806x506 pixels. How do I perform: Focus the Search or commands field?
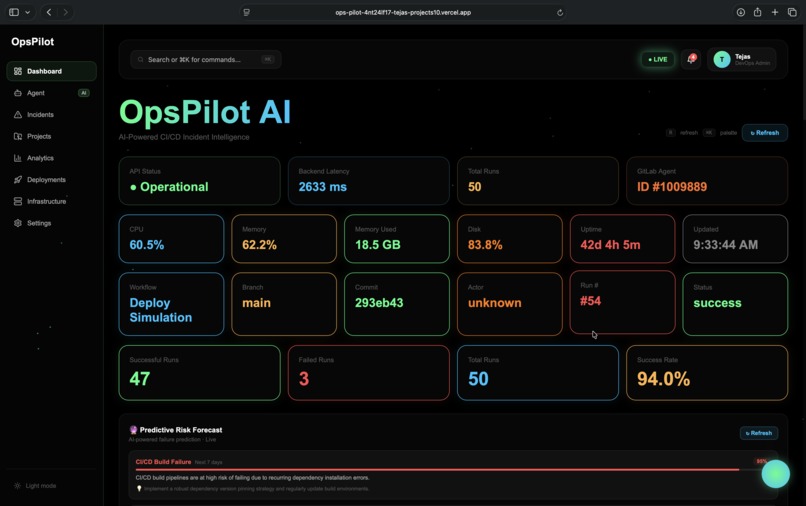(206, 60)
